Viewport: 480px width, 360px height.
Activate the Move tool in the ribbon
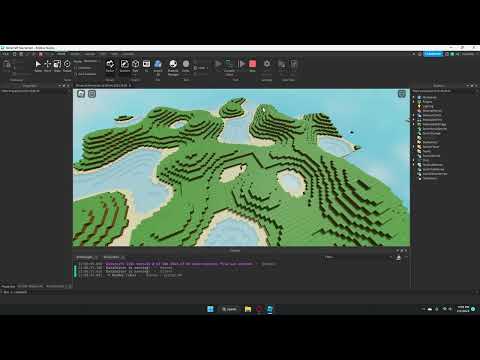click(x=47, y=66)
